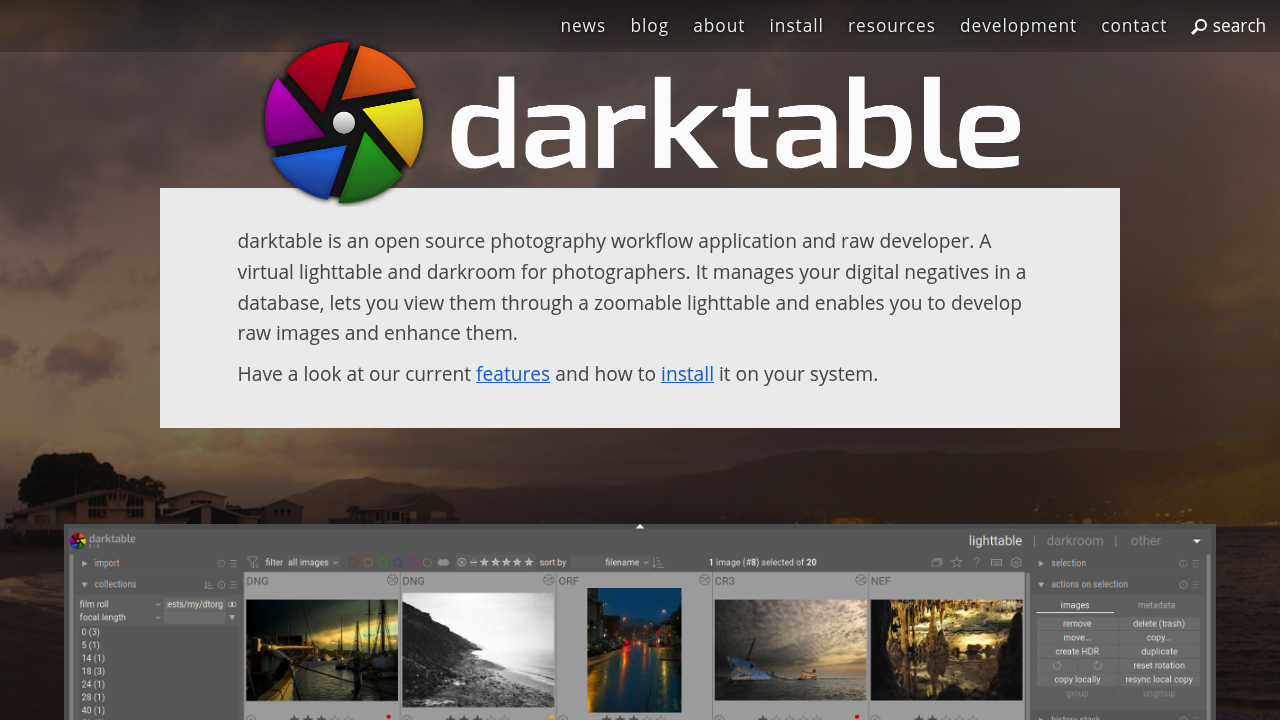Click the star overlays icon in the toolbar
Screen dimensions: 1280x720
point(957,563)
